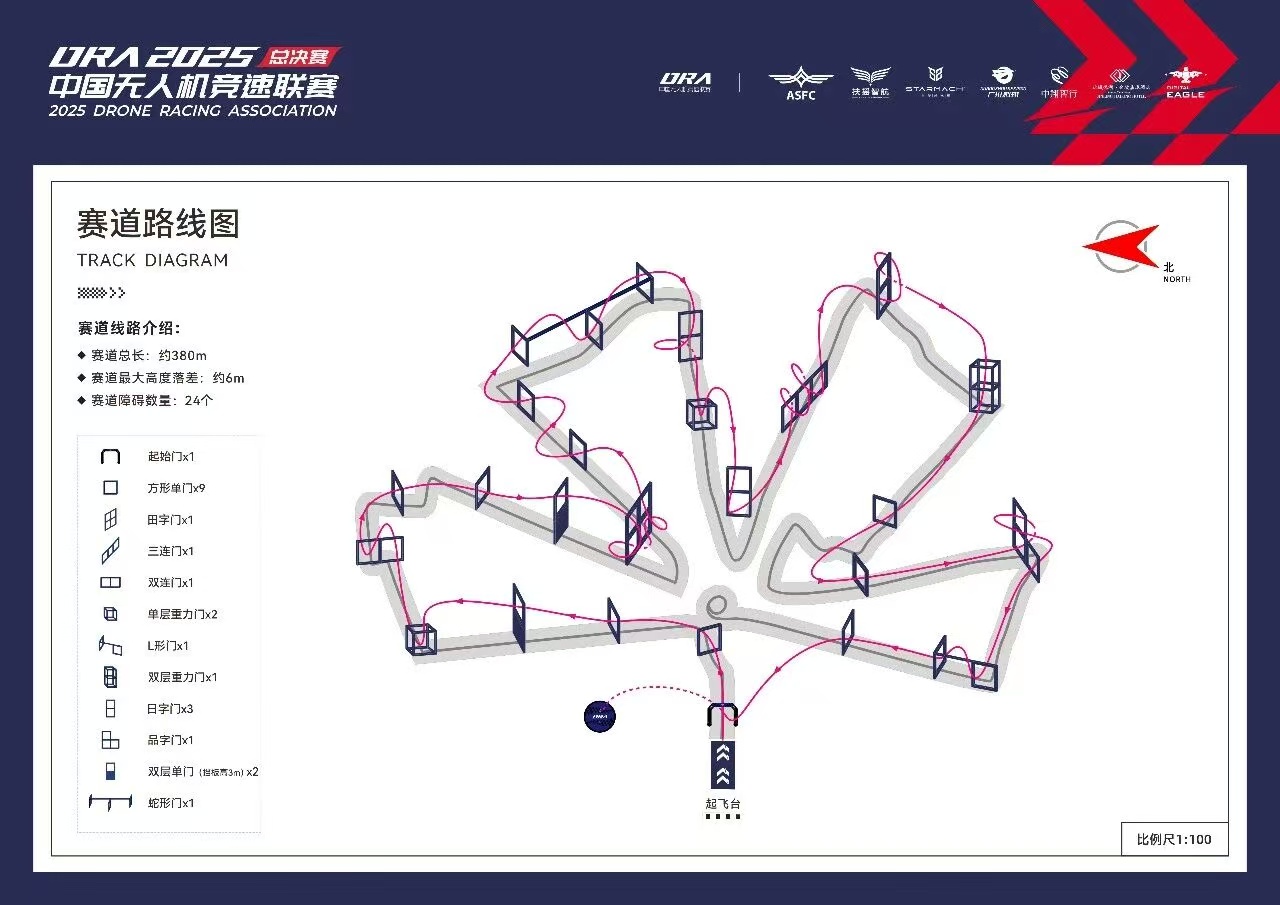This screenshot has width=1280, height=905.
Task: Click the black start arch on the track
Action: [722, 713]
